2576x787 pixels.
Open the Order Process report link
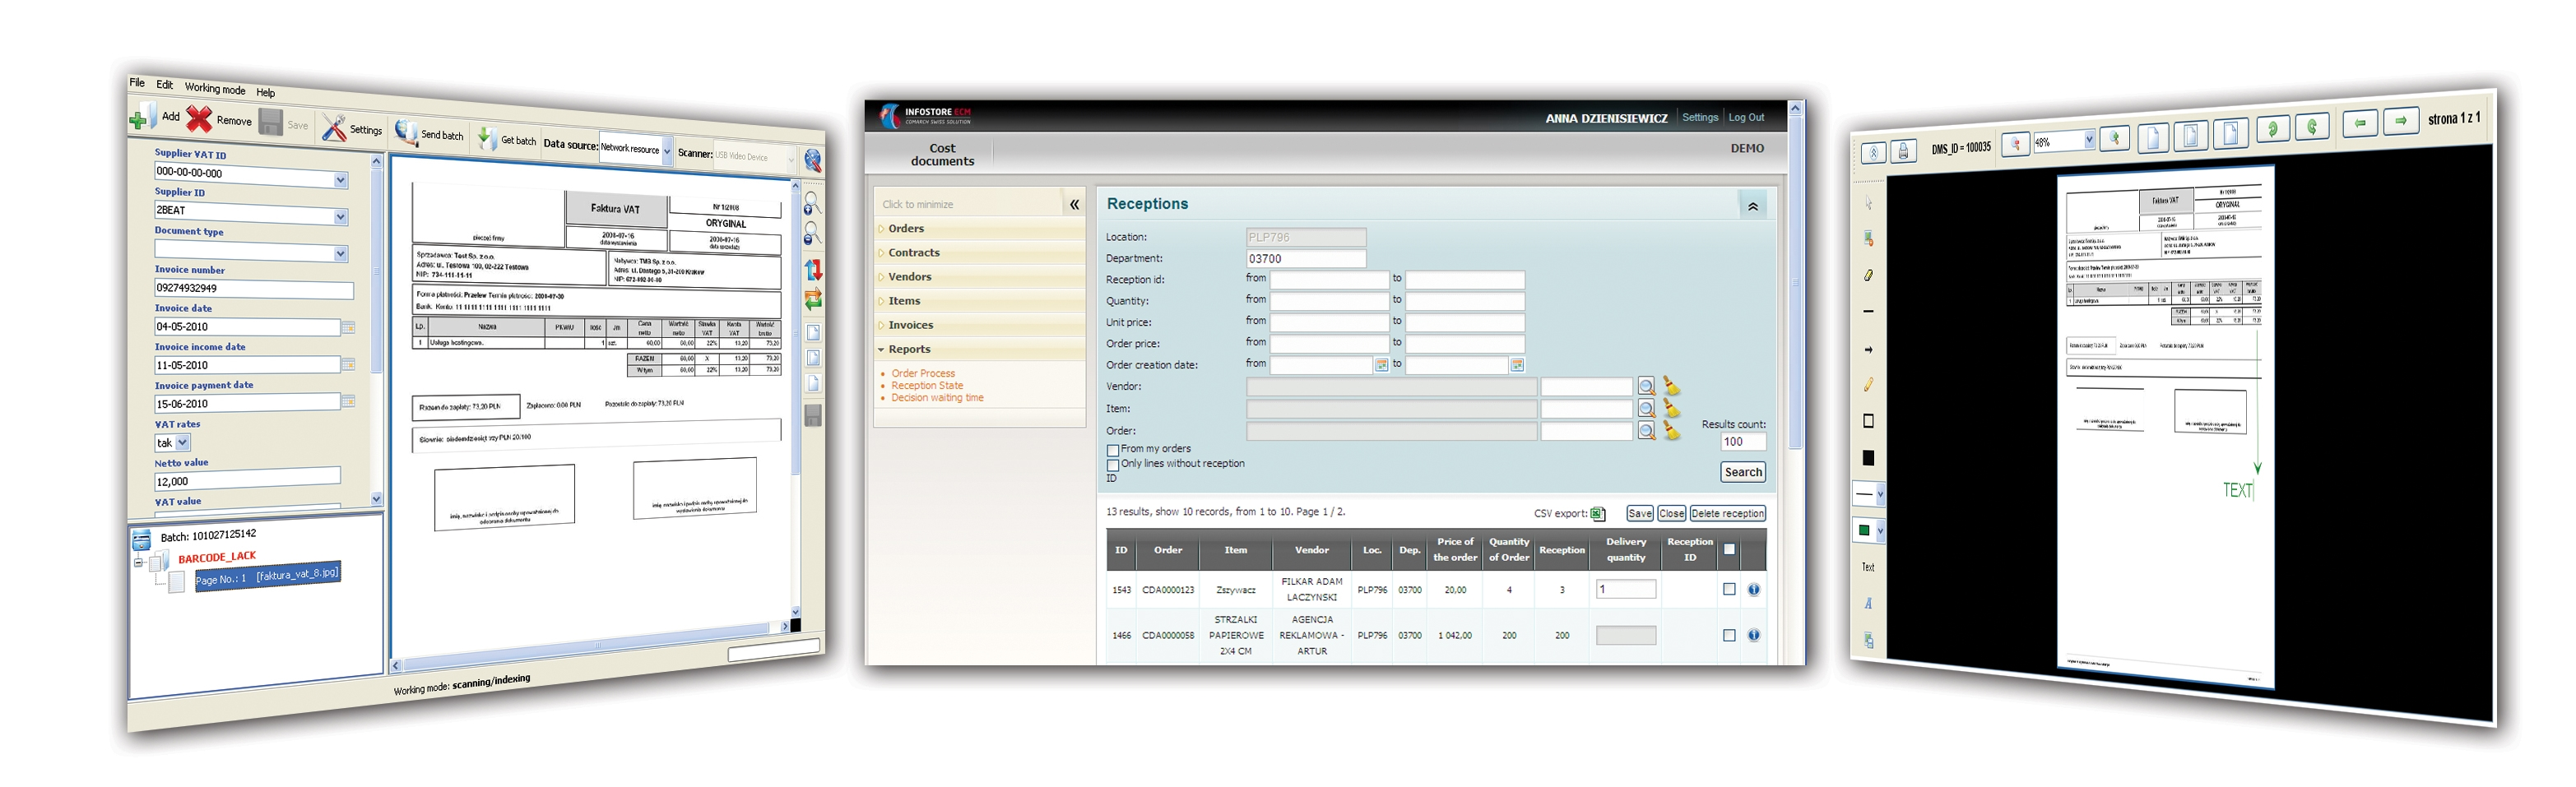coord(923,373)
